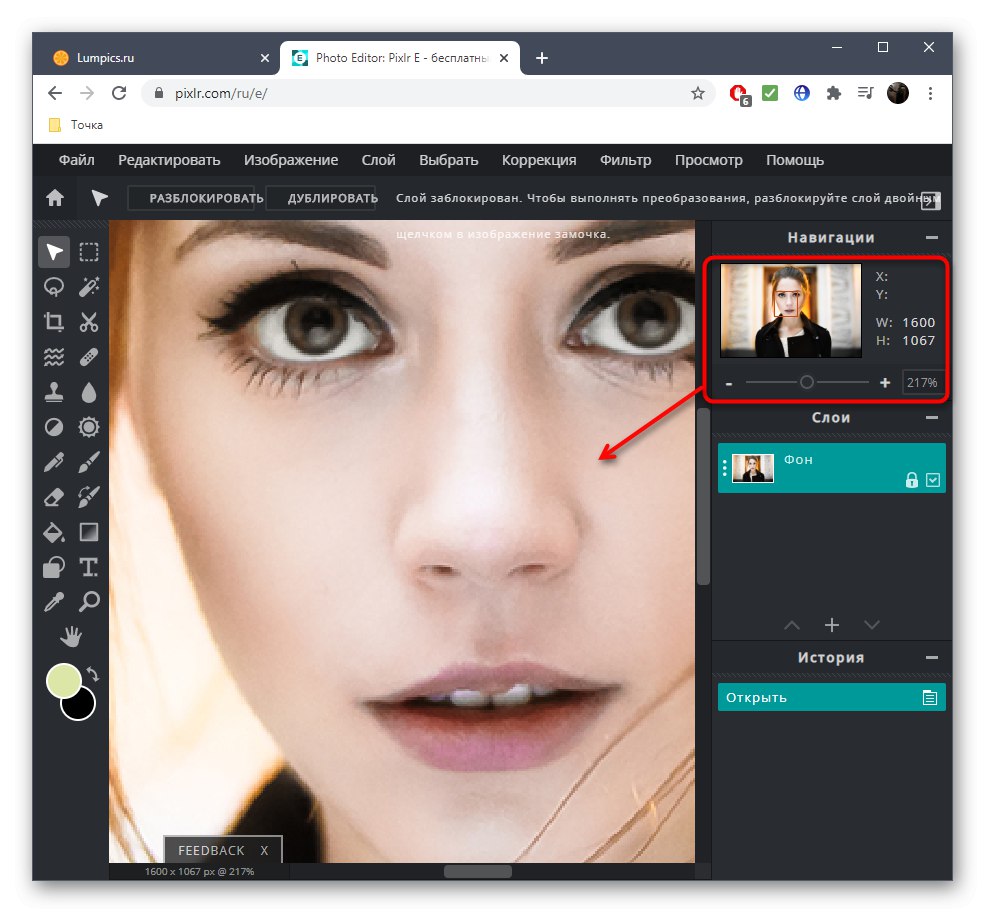Select the Magic Wand tool
Image resolution: width=985 pixels, height=913 pixels.
point(89,287)
